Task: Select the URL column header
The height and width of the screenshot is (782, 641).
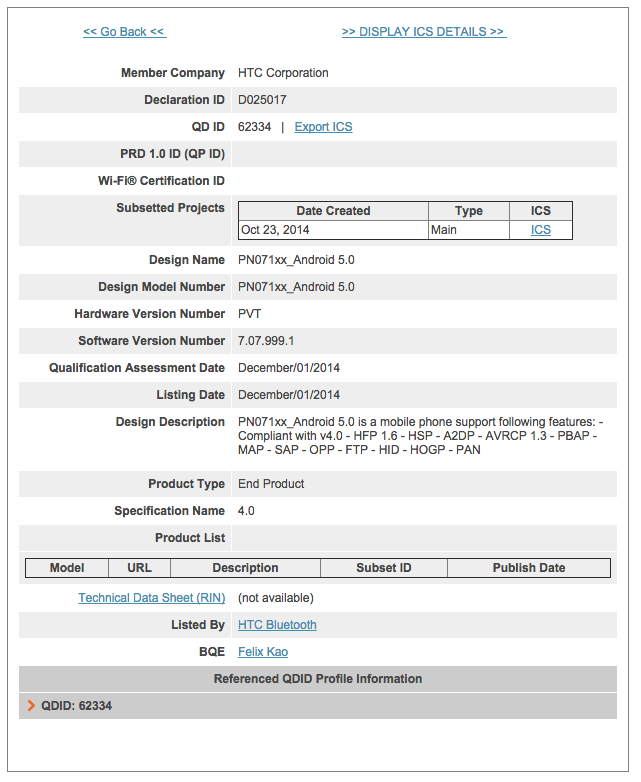Action: pyautogui.click(x=140, y=568)
